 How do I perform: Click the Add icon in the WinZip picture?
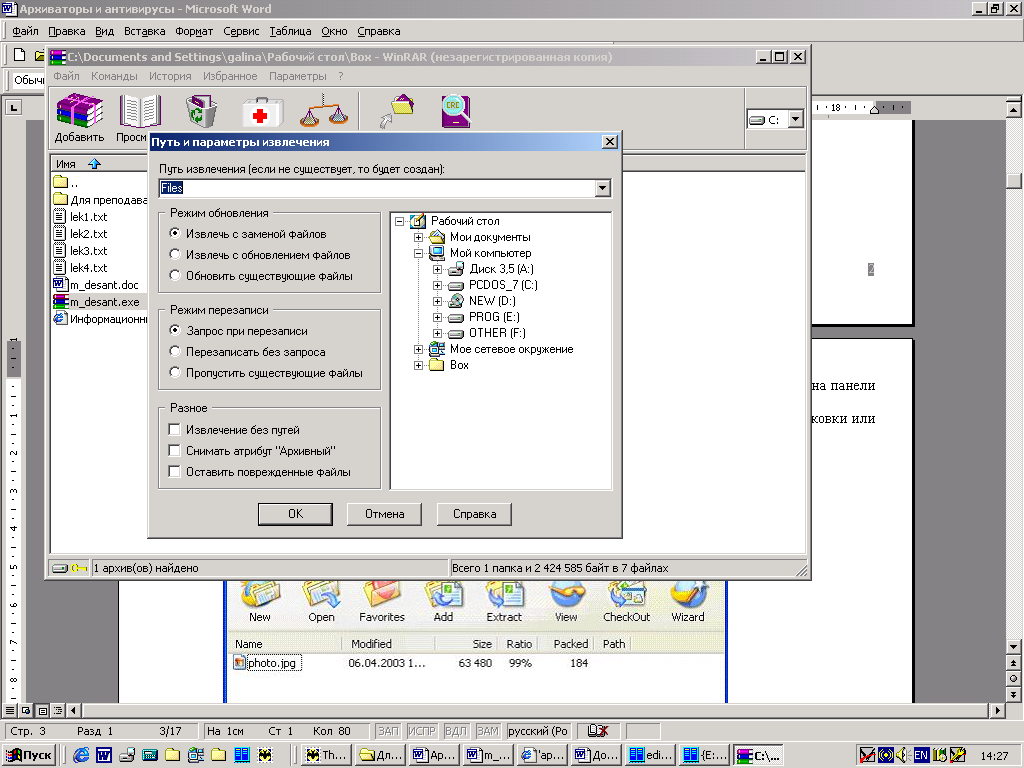[x=443, y=595]
